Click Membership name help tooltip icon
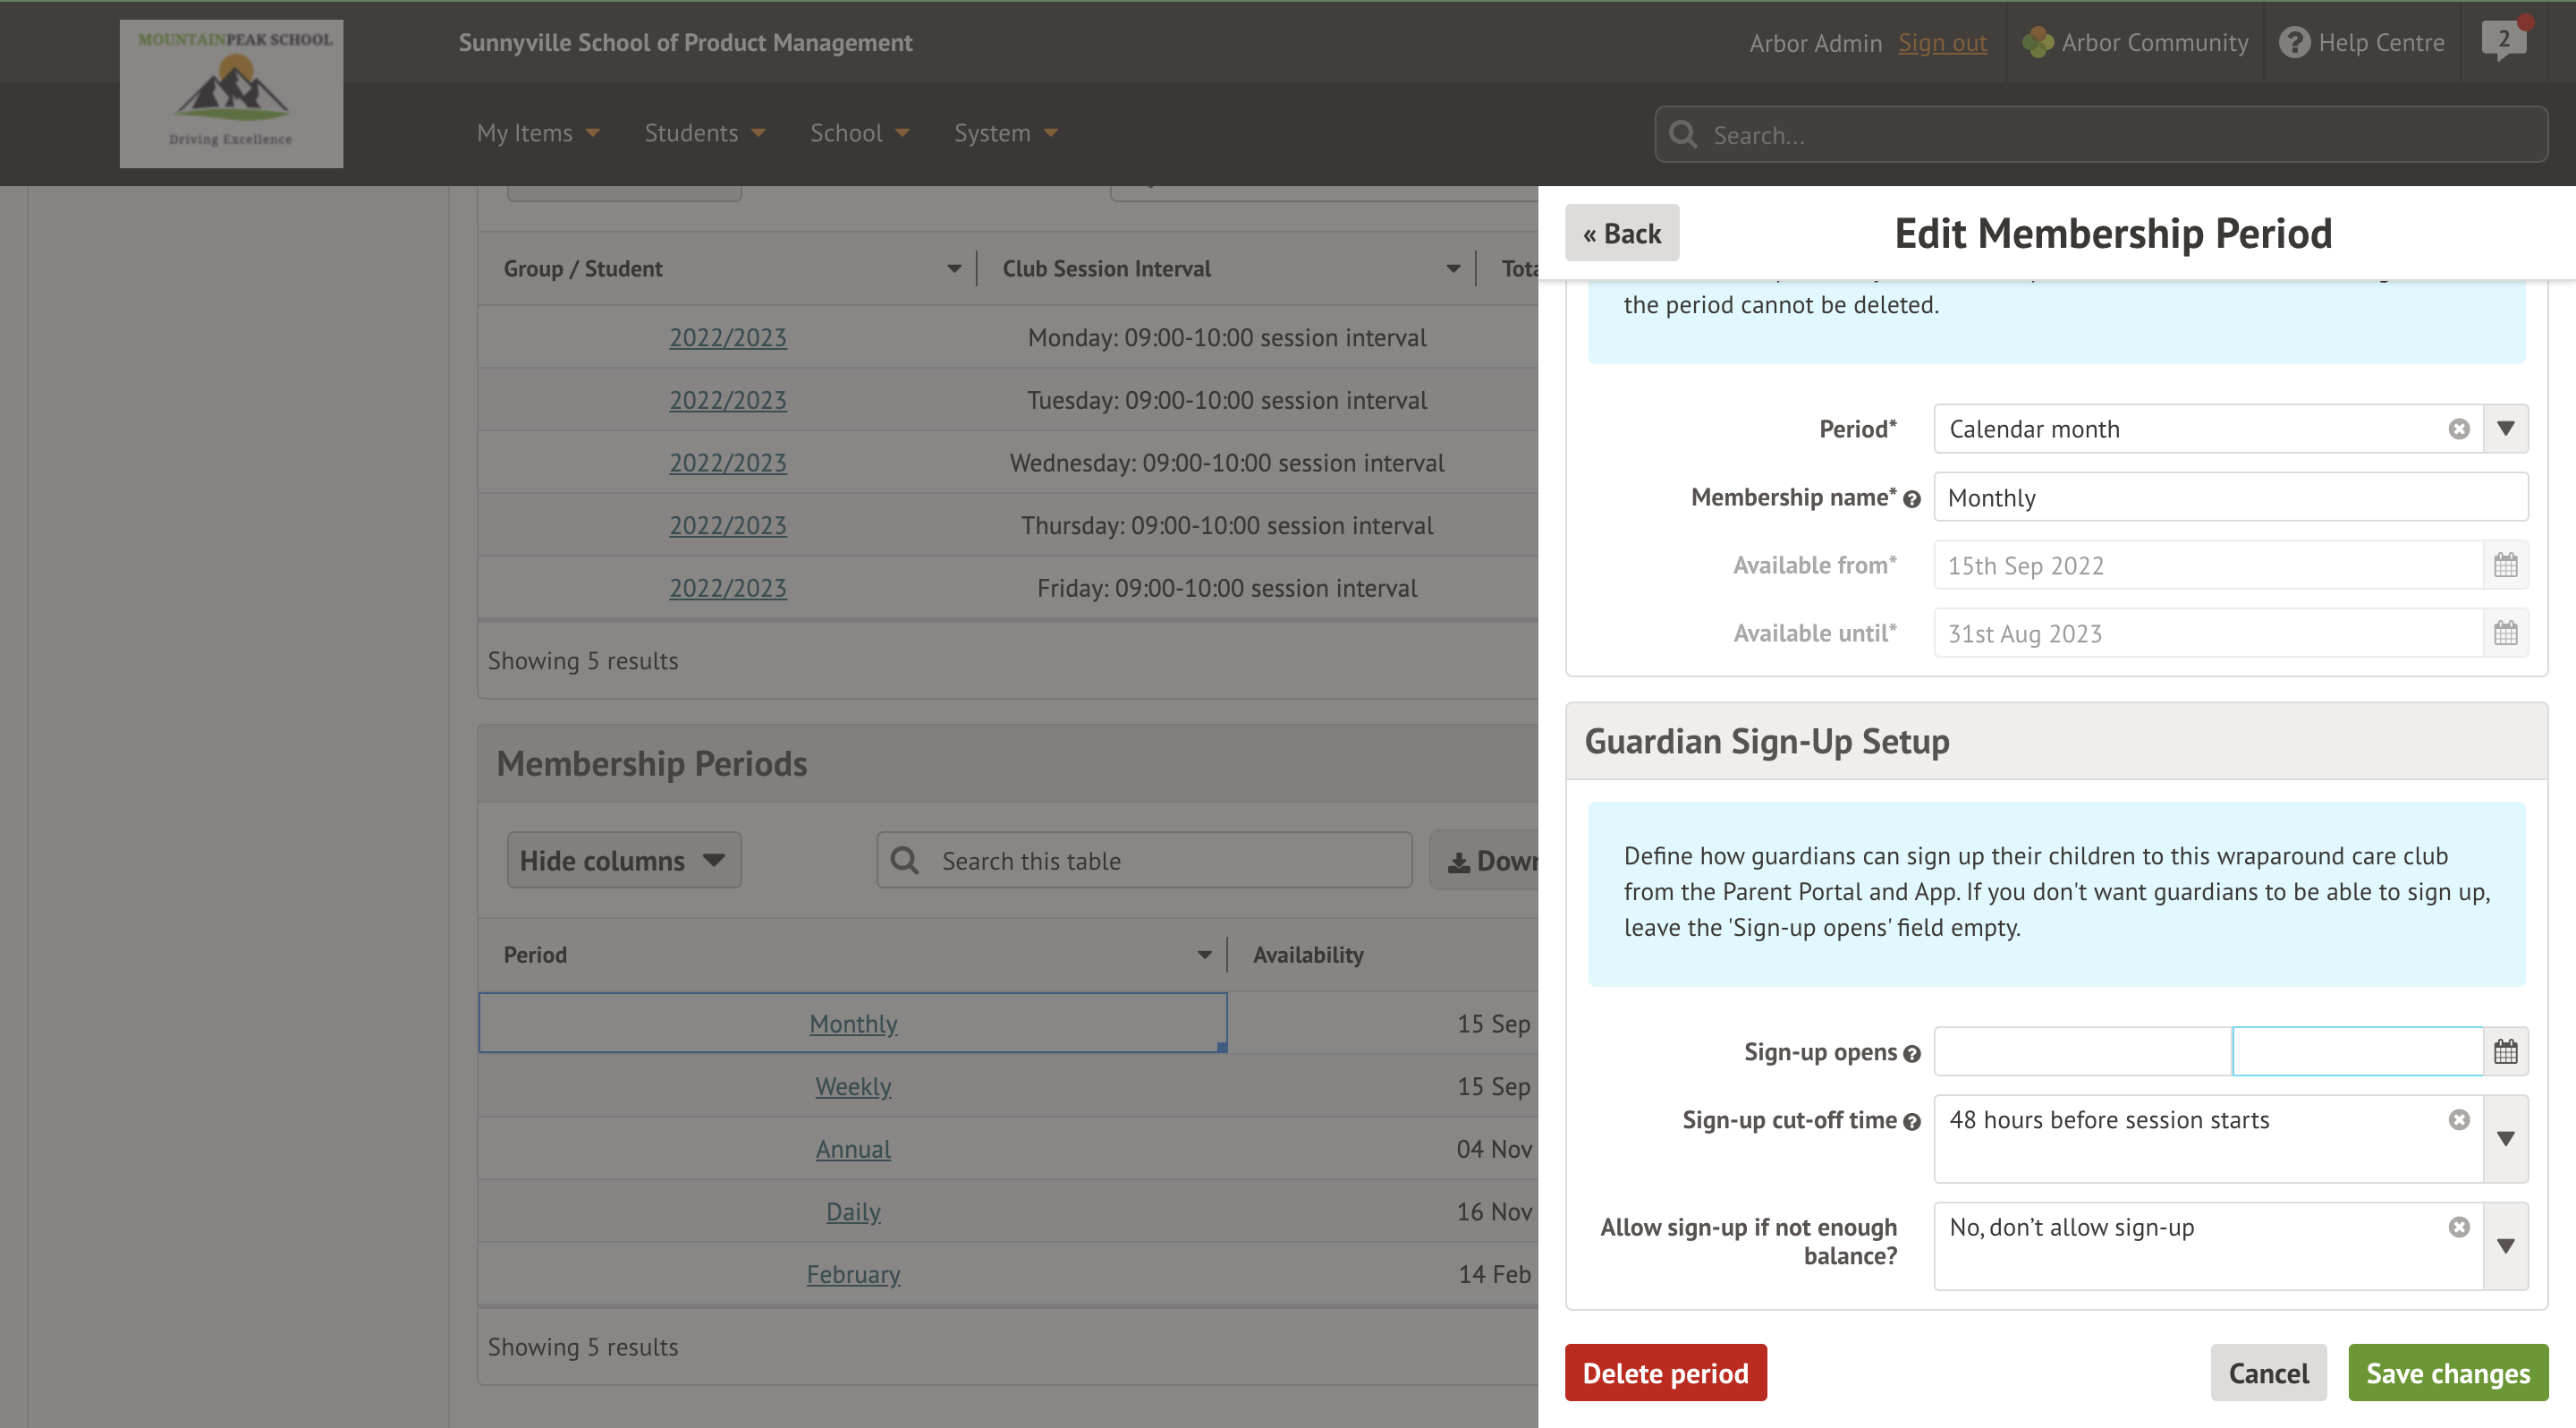 (1912, 499)
